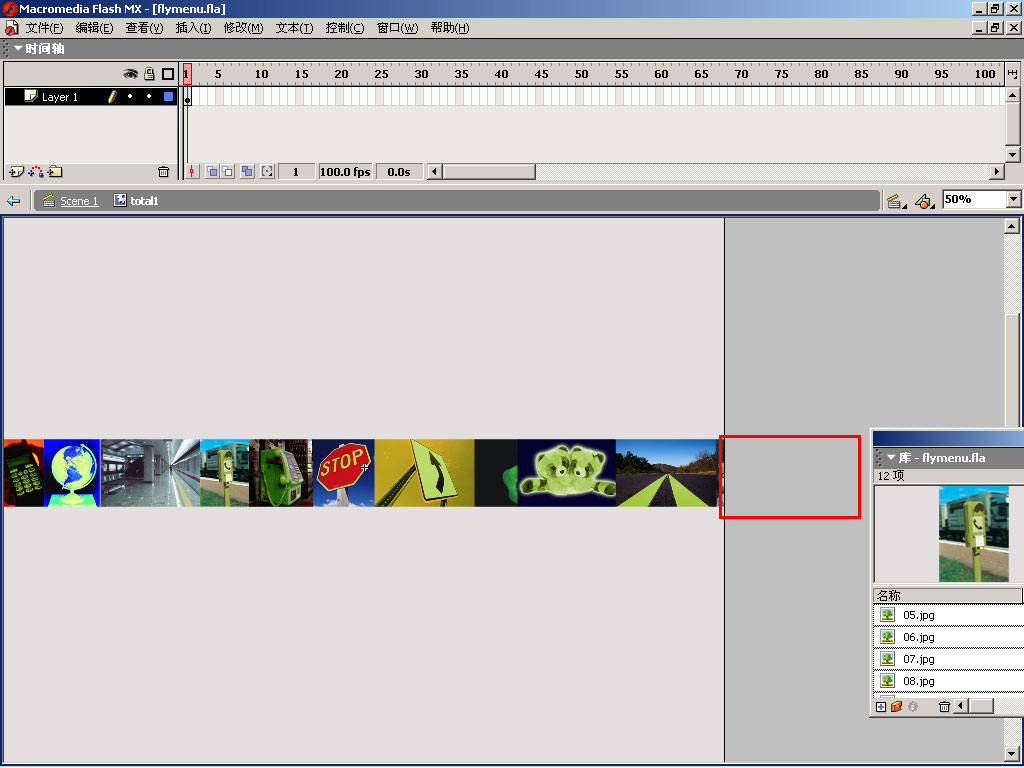Click the stage vertical scrollbar up arrow

point(1012,227)
